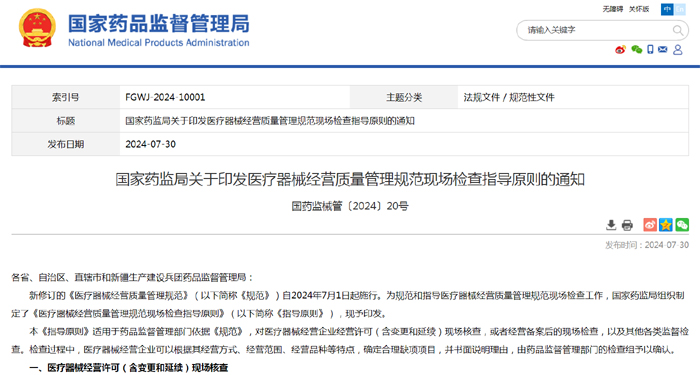
Task: Open 无障碍 accessibility mode
Action: pyautogui.click(x=612, y=9)
